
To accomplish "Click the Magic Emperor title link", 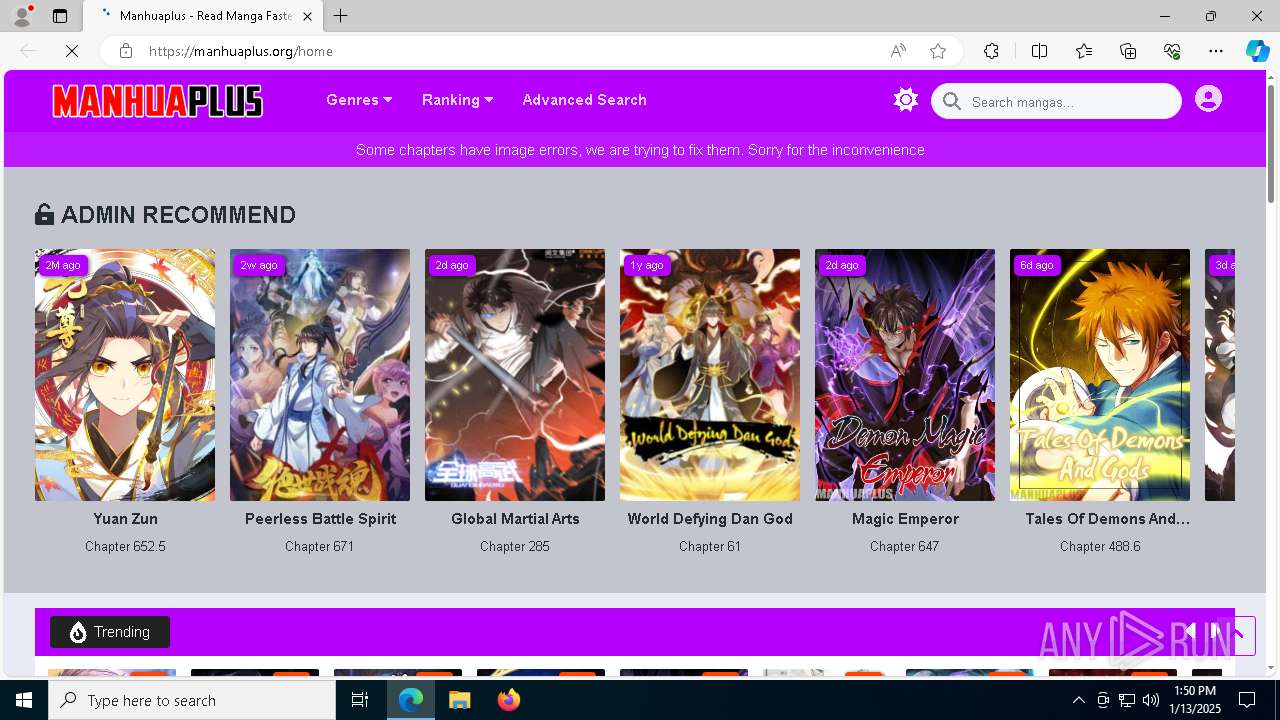I will pos(905,519).
